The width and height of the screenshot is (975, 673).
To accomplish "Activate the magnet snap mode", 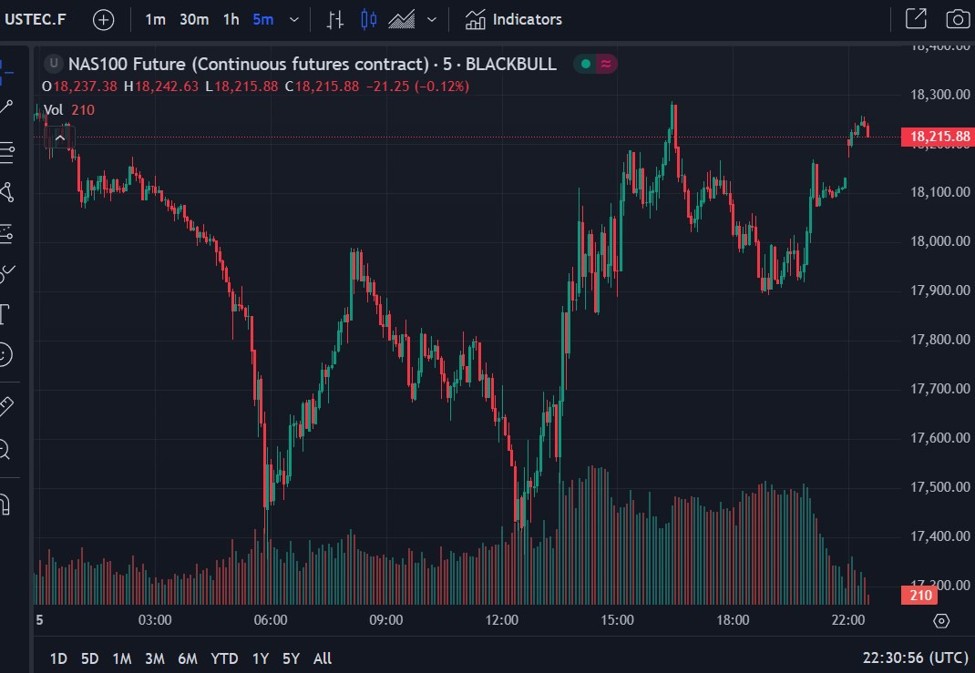I will pyautogui.click(x=4, y=500).
